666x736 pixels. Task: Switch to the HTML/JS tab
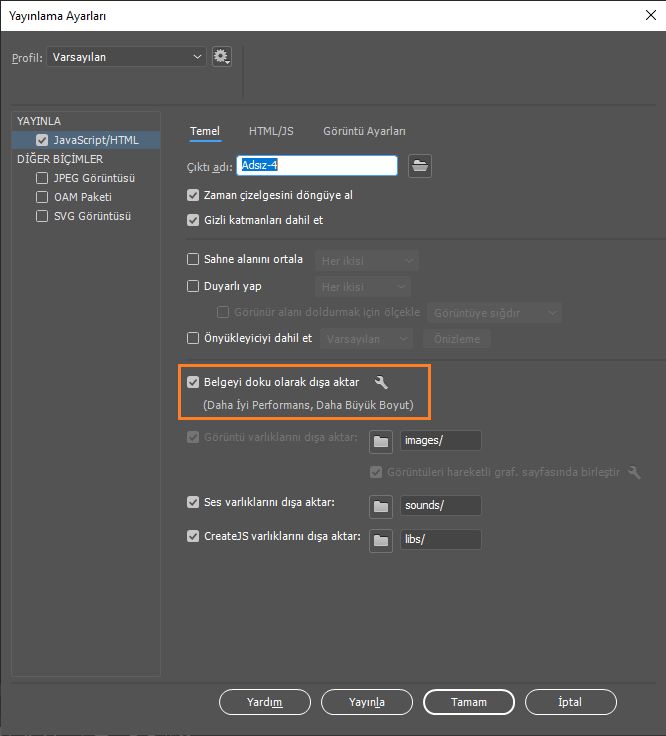click(271, 131)
